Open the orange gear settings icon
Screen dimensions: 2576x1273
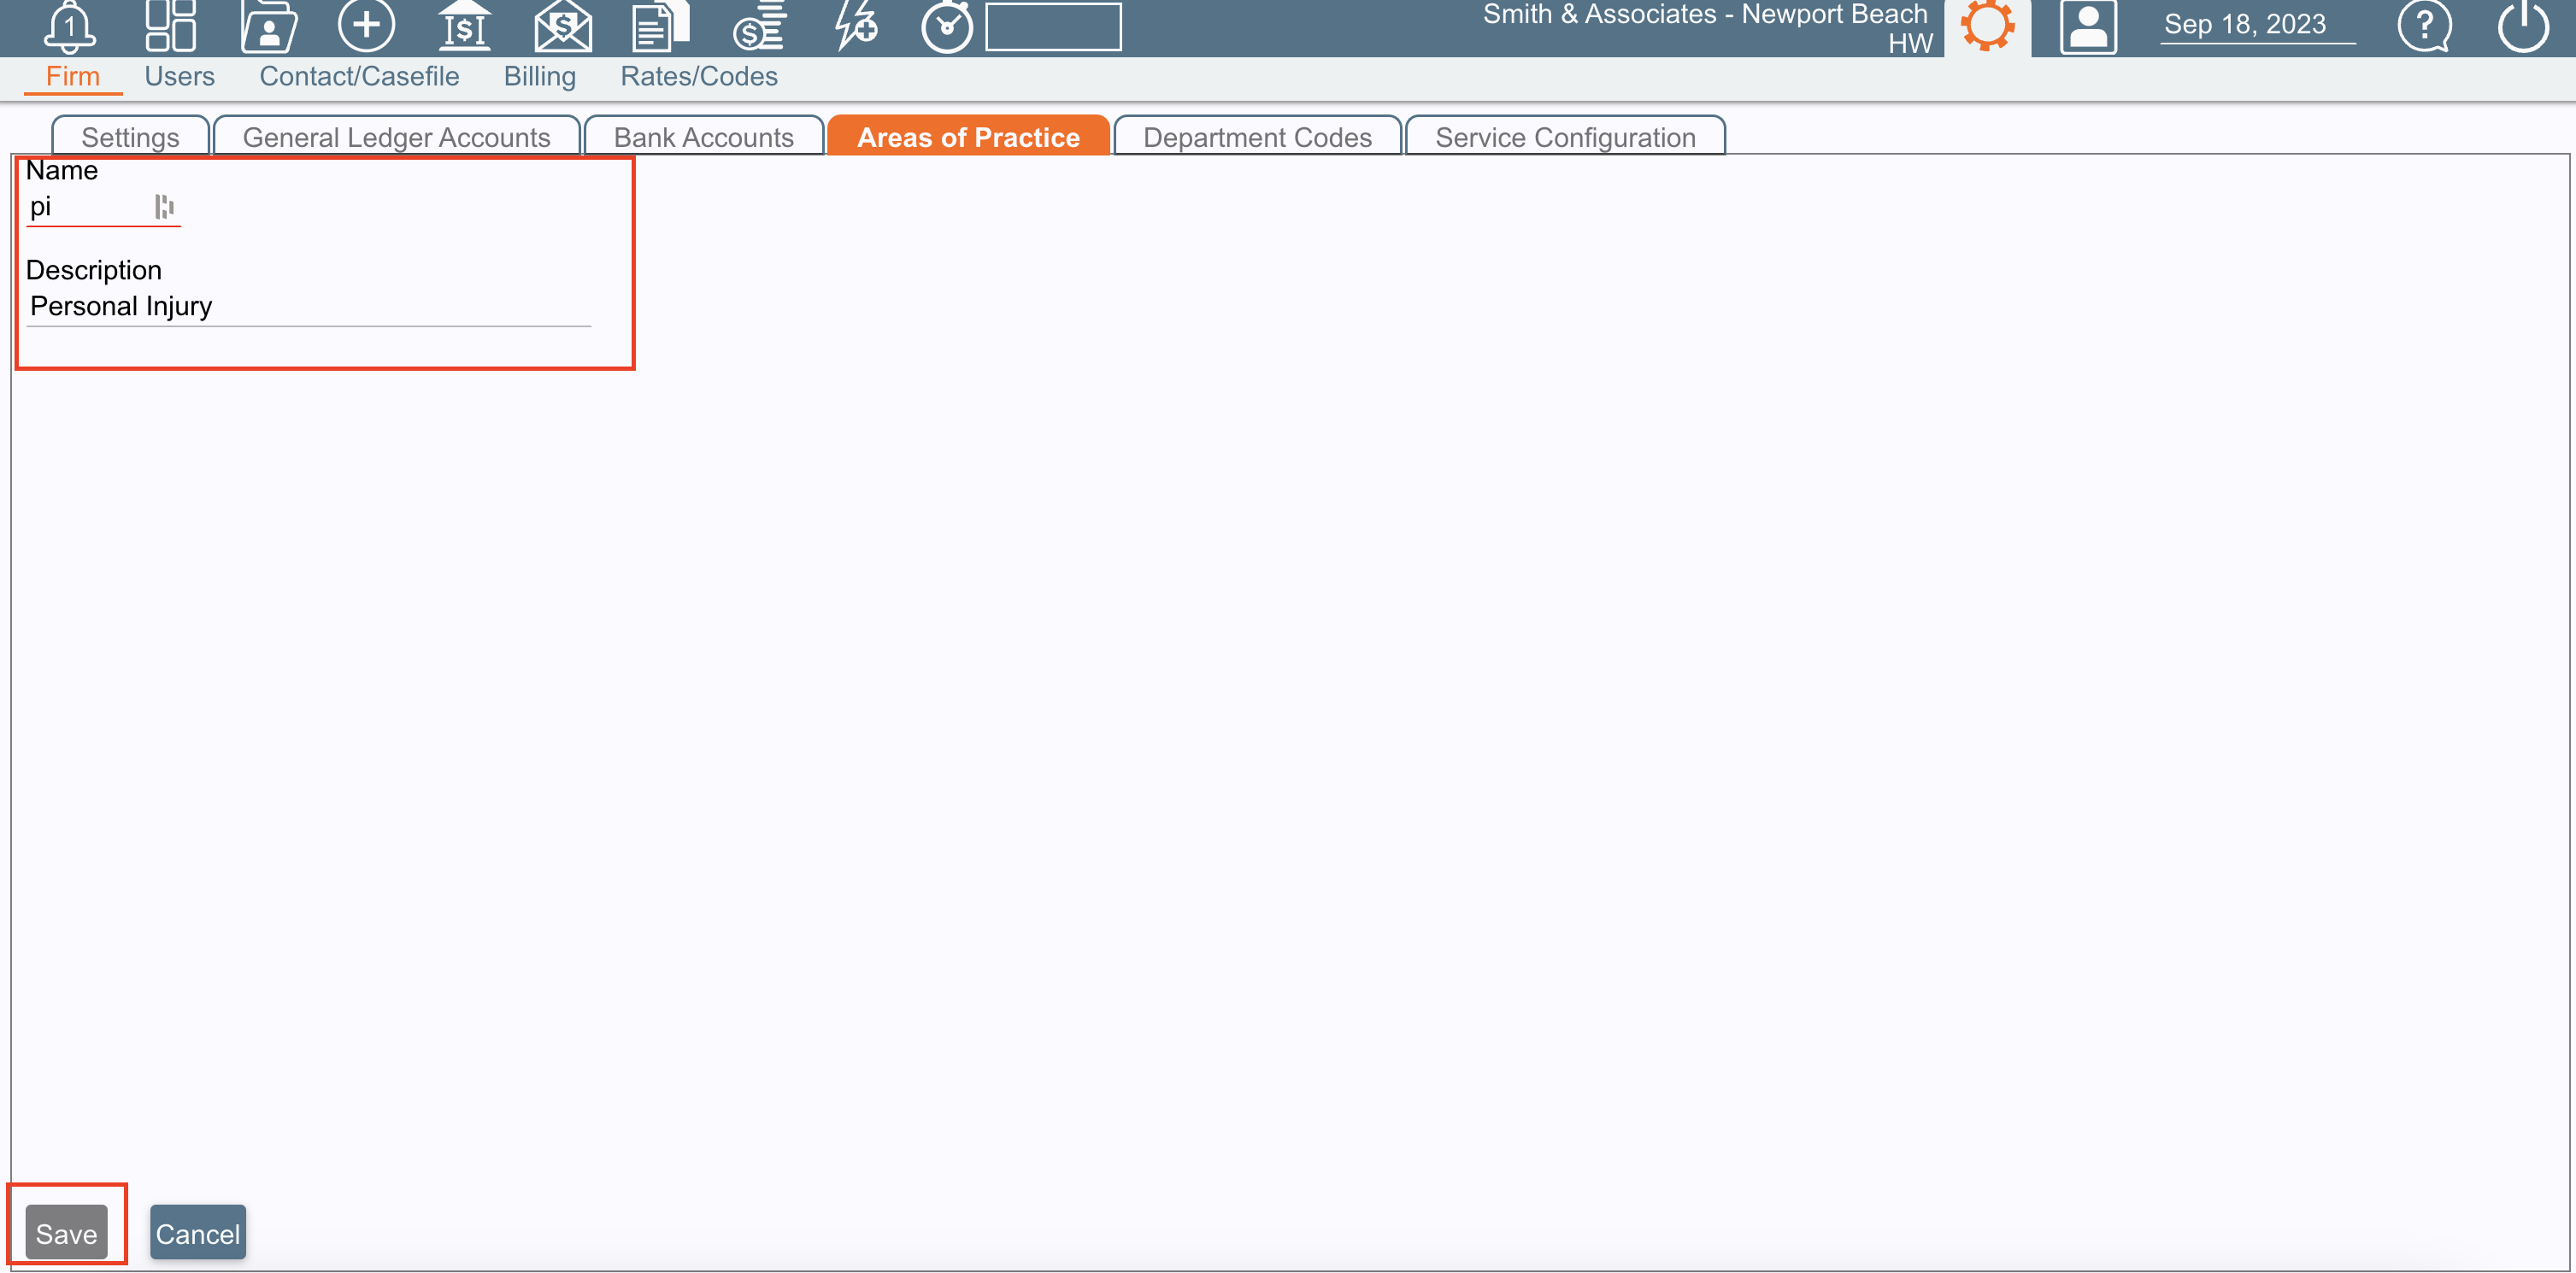[x=1986, y=25]
